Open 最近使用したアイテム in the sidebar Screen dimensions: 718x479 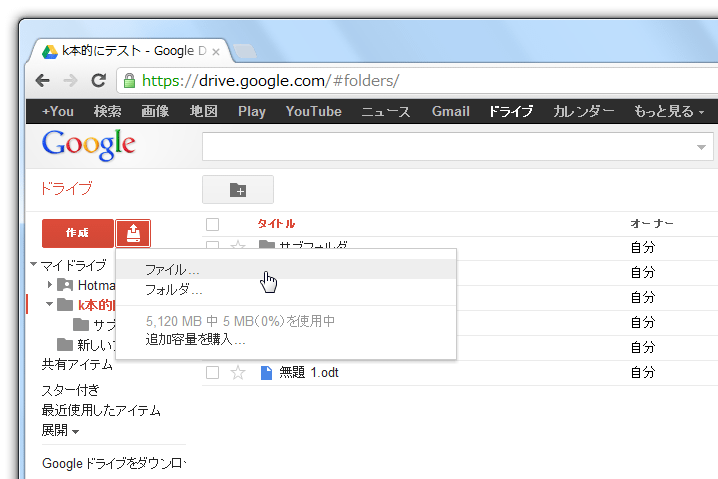click(x=101, y=410)
